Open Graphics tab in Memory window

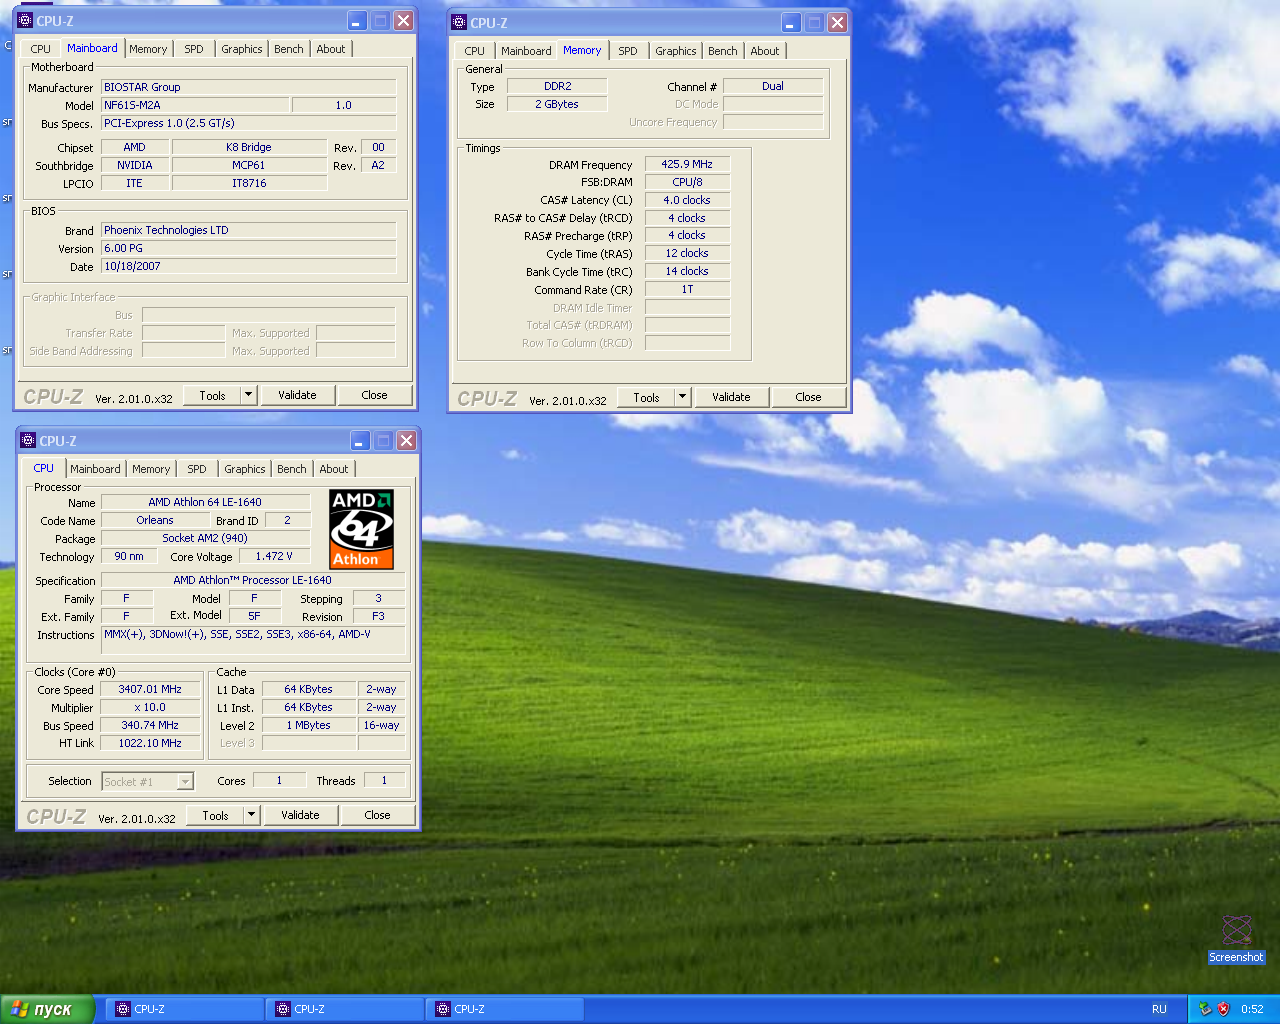click(x=676, y=51)
